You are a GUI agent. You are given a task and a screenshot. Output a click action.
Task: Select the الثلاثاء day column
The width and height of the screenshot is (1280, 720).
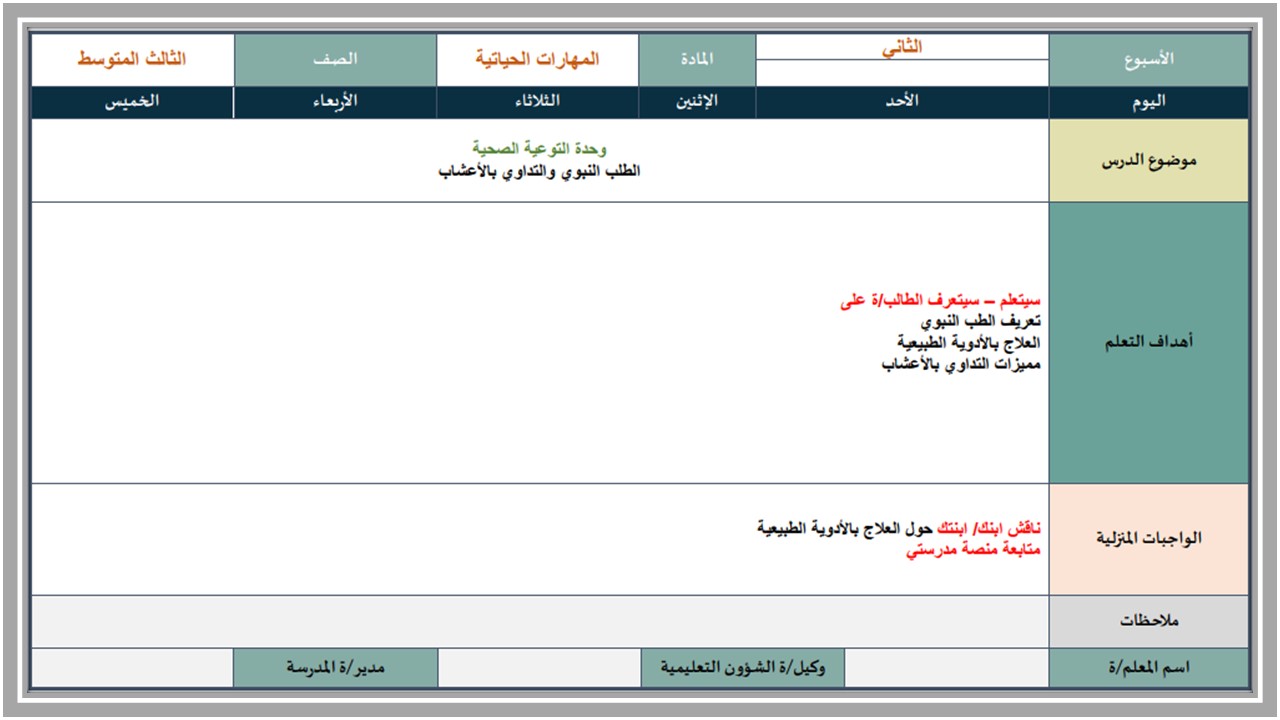click(x=537, y=102)
